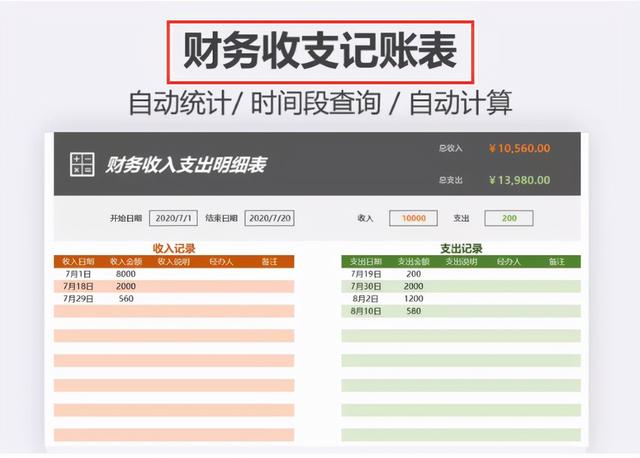Viewport: 640px width, 458px height.
Task: Select the 7月30日 expense date cell
Action: 366,286
